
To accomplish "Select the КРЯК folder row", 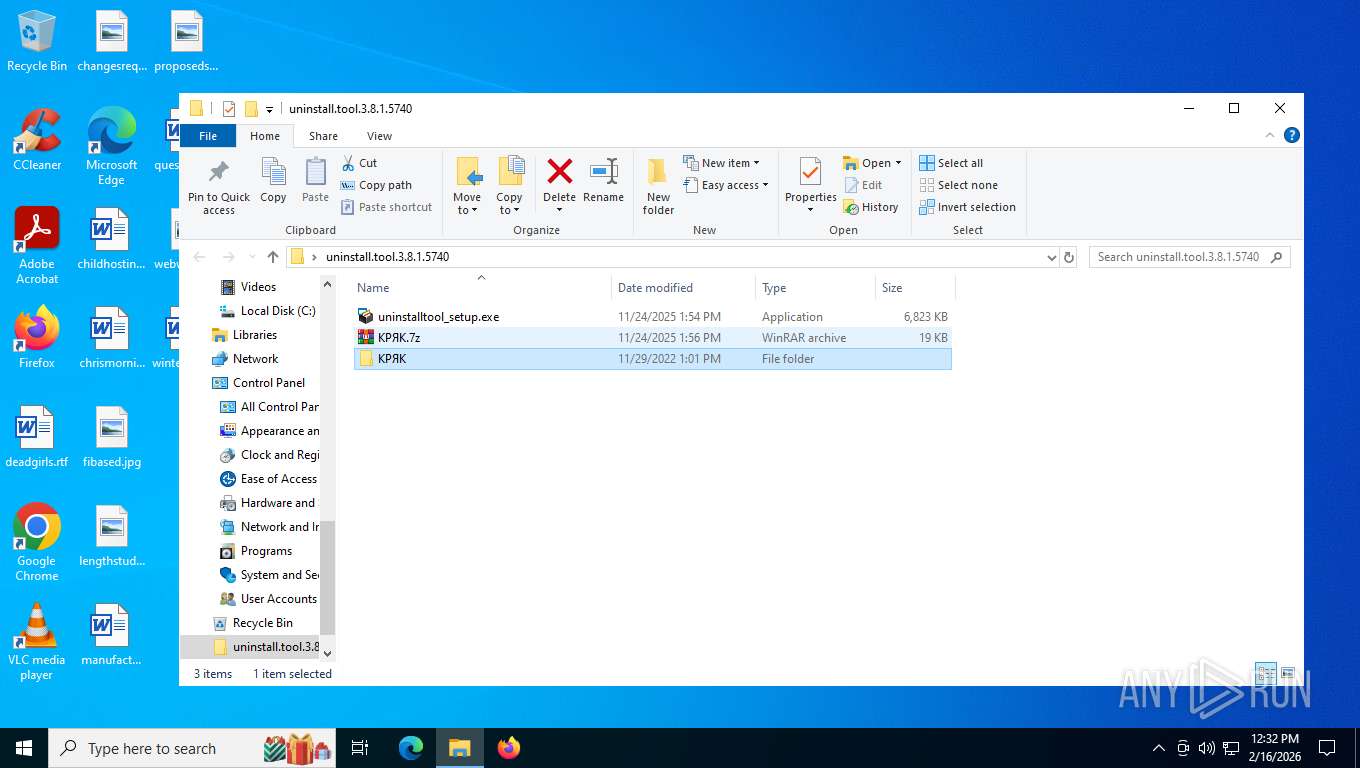I will point(653,359).
